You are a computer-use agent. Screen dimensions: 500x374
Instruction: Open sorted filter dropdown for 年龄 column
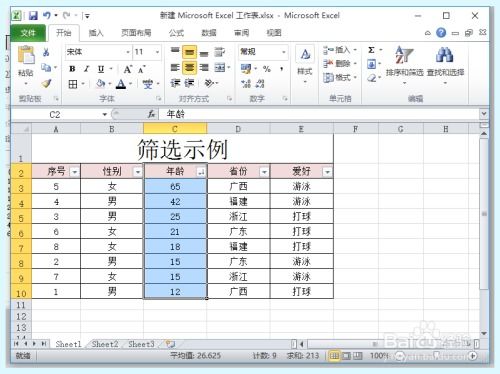201,172
